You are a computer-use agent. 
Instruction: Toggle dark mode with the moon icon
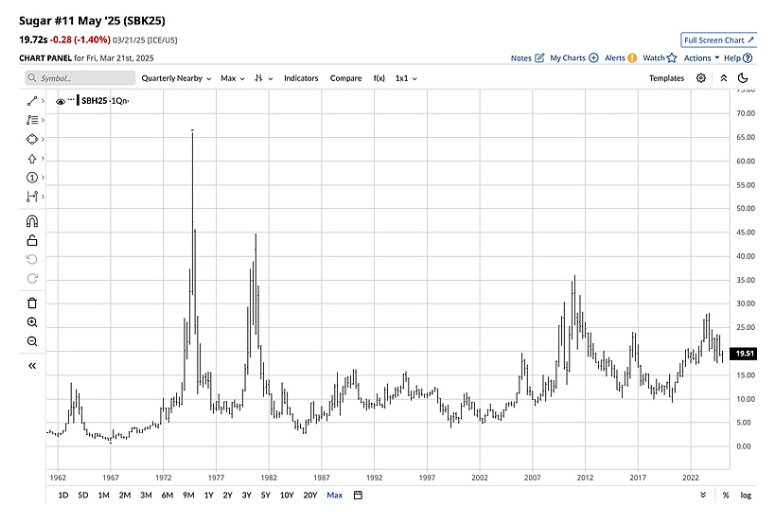(x=743, y=78)
